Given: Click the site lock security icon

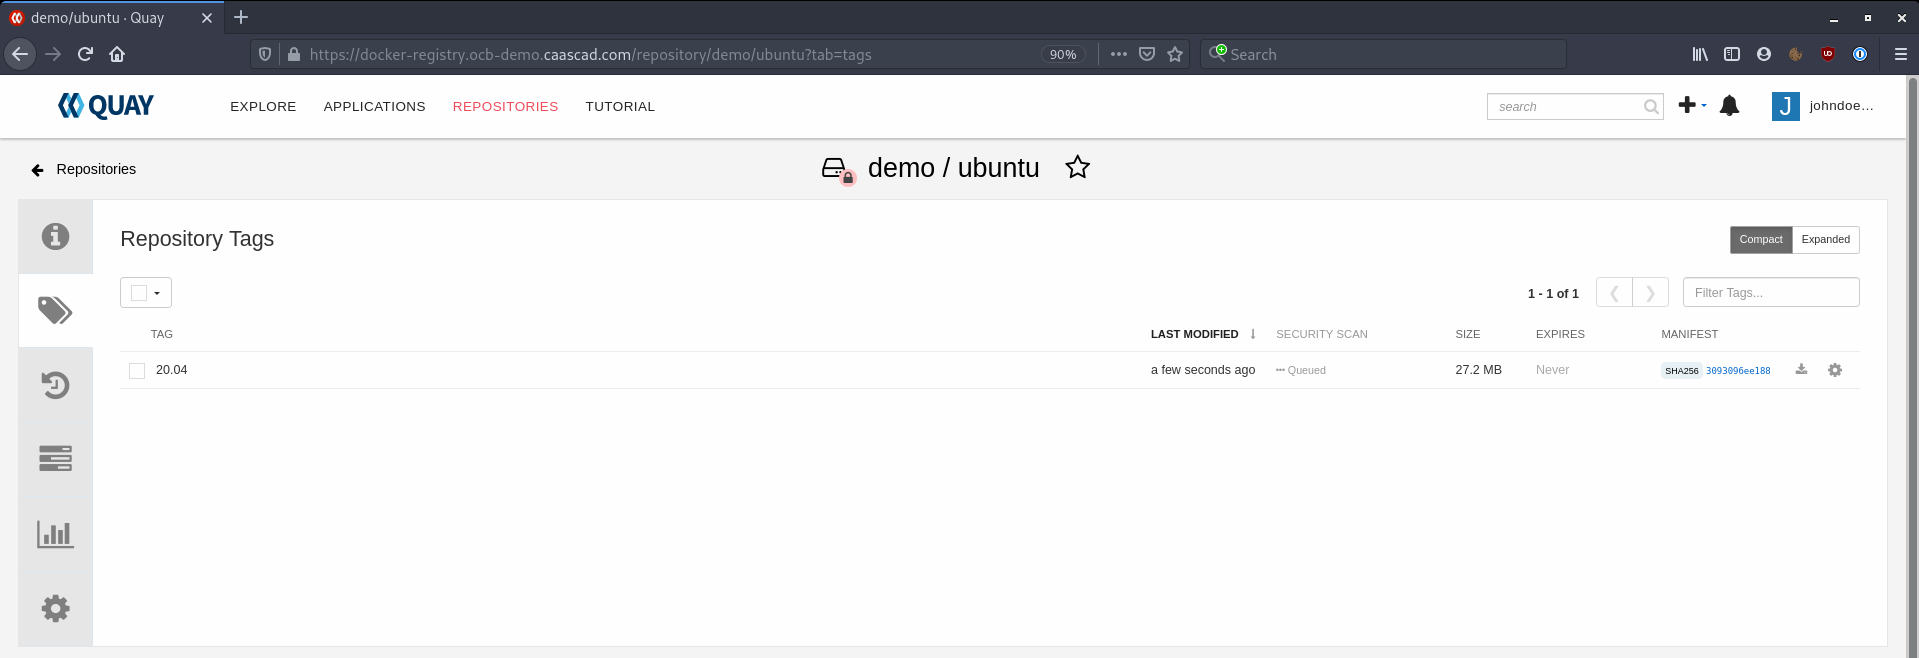Looking at the screenshot, I should coord(294,54).
